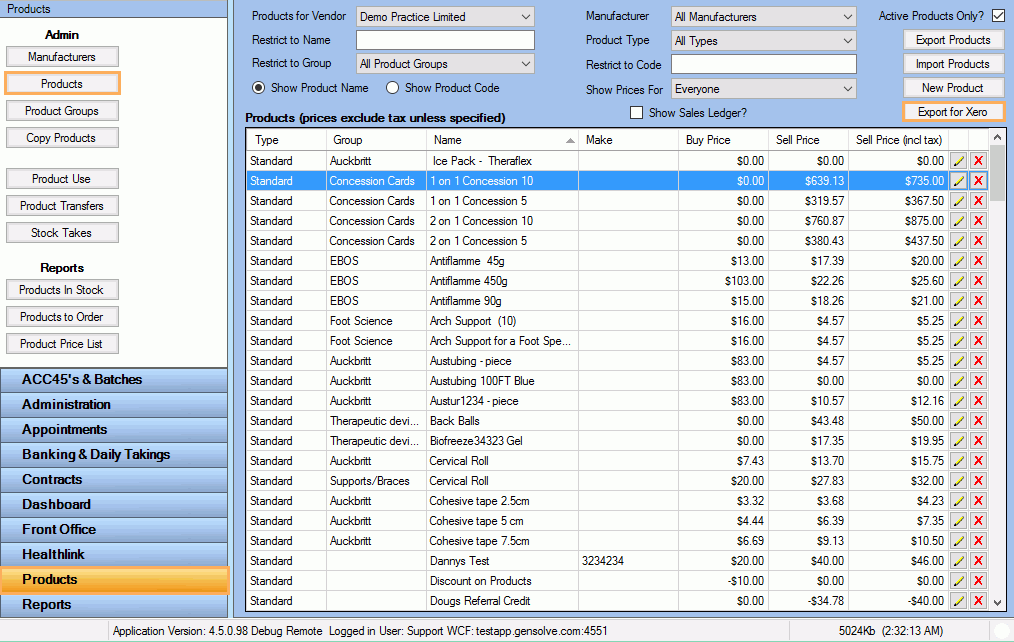1014x642 pixels.
Task: Open the Copy Products page
Action: [62, 138]
